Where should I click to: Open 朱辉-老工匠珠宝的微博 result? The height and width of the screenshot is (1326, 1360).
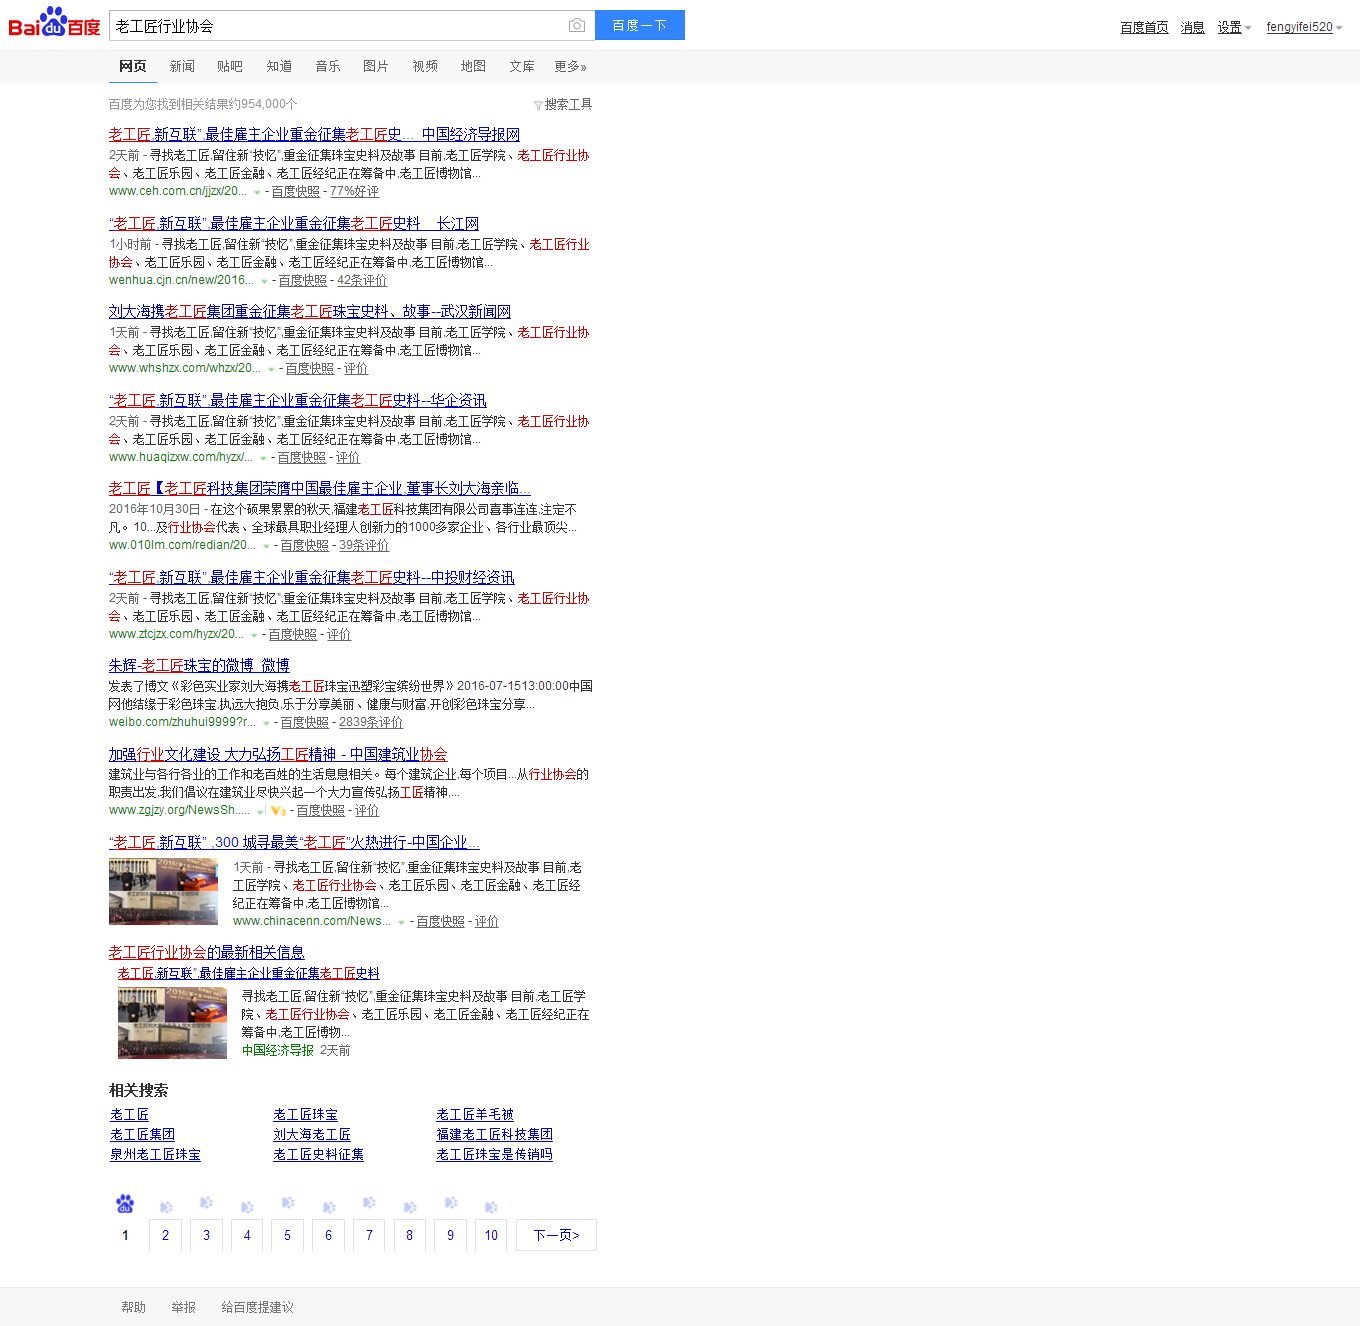[x=199, y=665]
